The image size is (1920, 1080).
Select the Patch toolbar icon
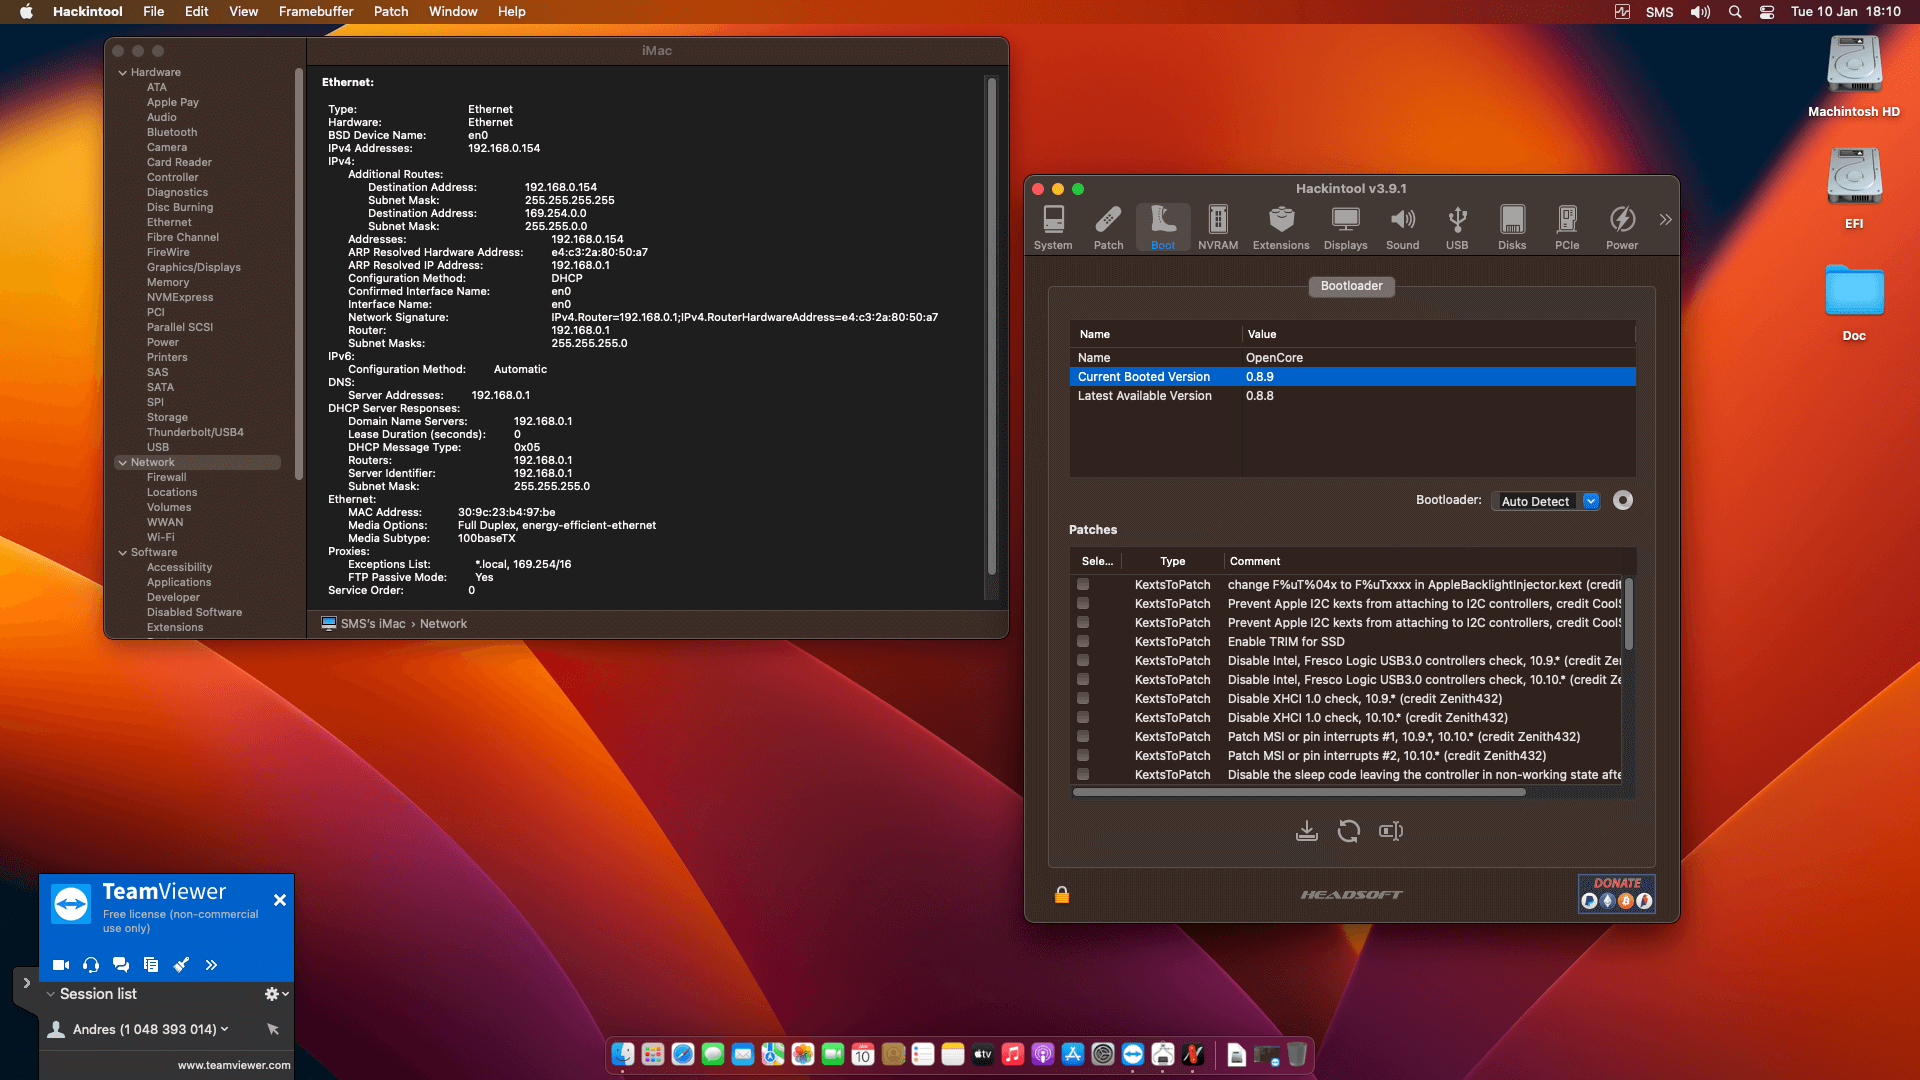coord(1107,226)
